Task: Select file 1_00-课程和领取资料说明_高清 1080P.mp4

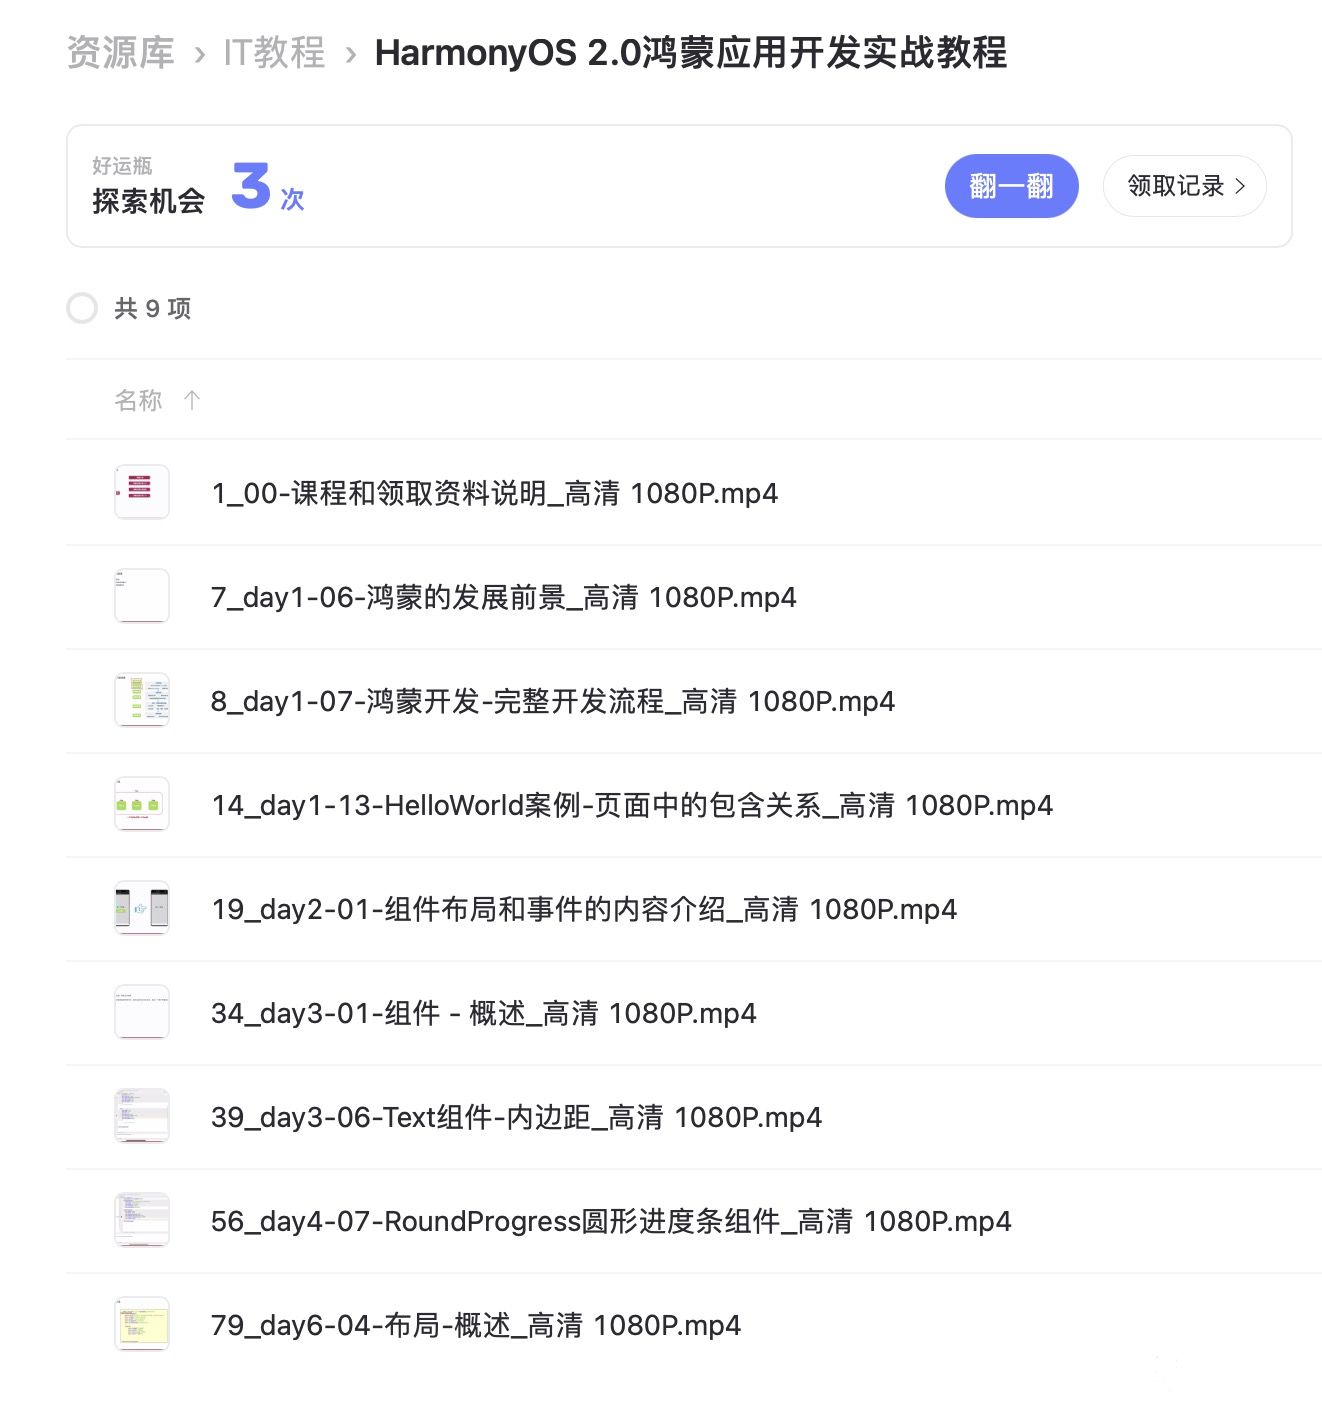Action: (x=495, y=493)
